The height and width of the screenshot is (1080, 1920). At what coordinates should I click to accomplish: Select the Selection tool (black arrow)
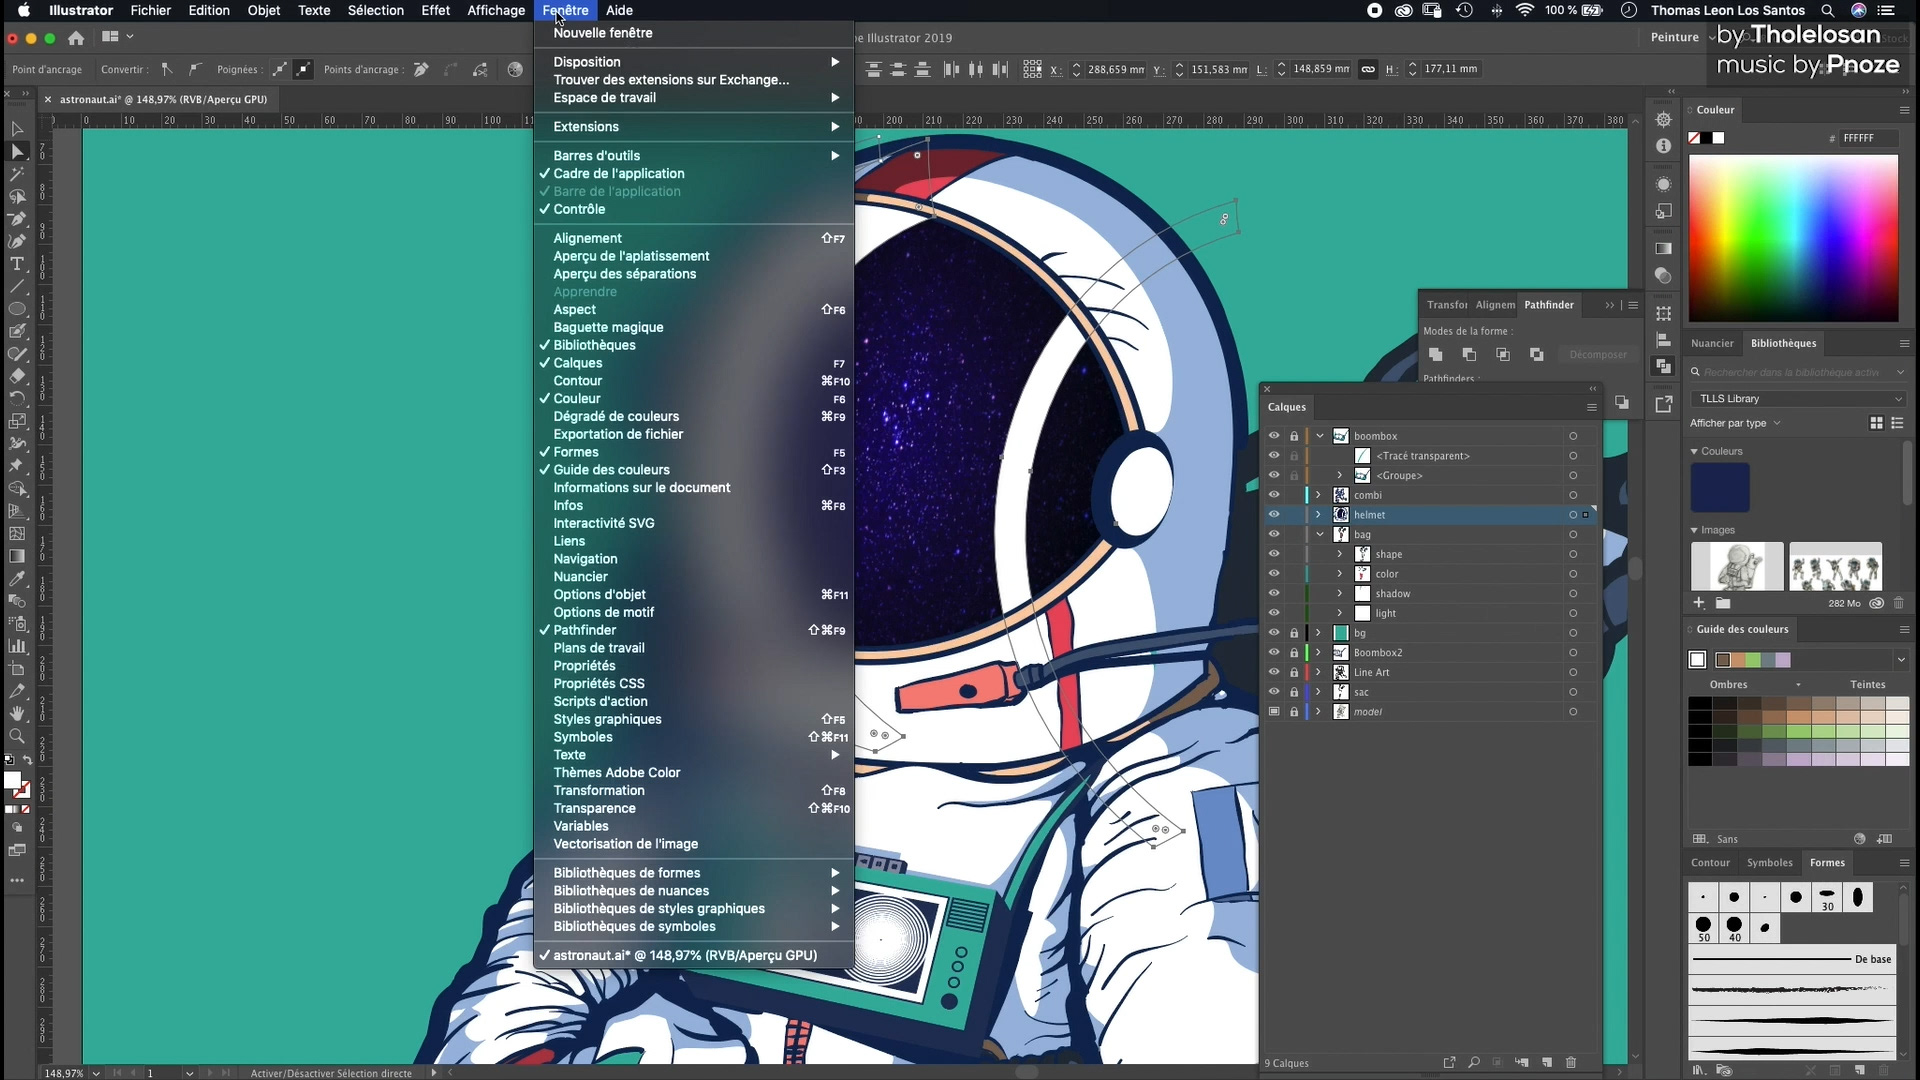click(17, 129)
